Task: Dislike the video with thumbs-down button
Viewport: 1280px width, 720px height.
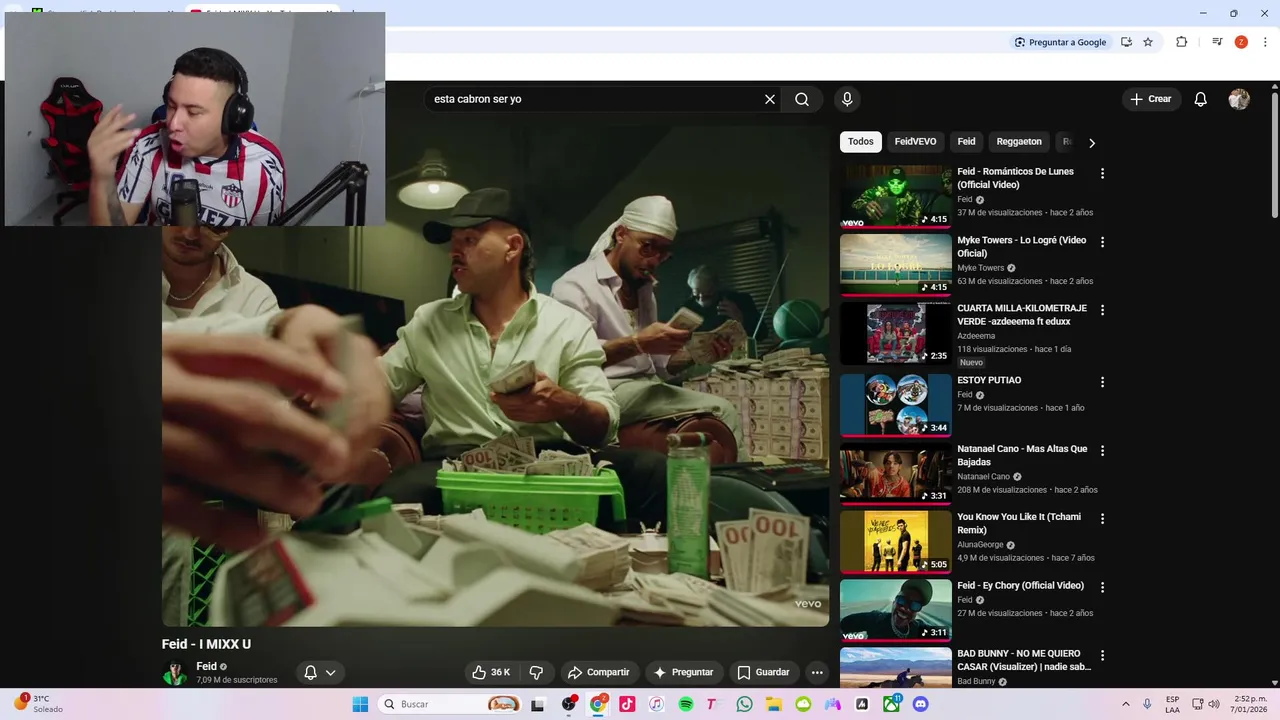Action: (536, 673)
